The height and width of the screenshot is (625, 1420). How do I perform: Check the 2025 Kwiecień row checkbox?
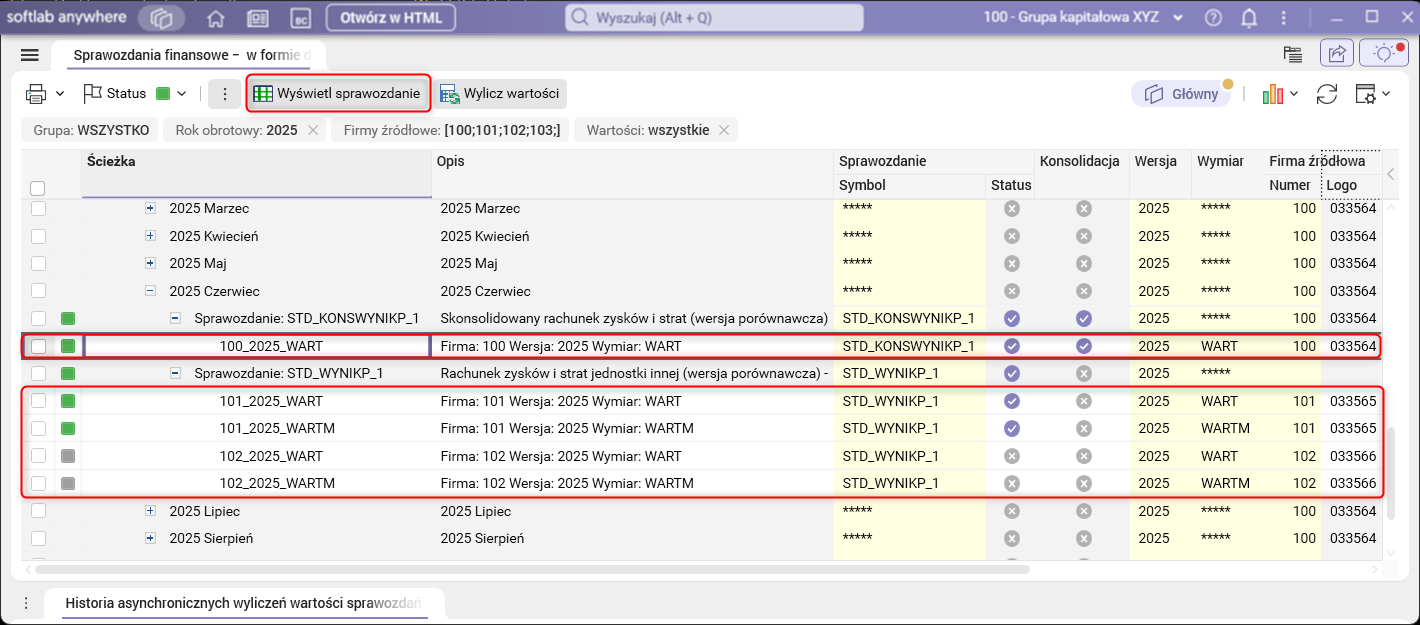coord(38,236)
